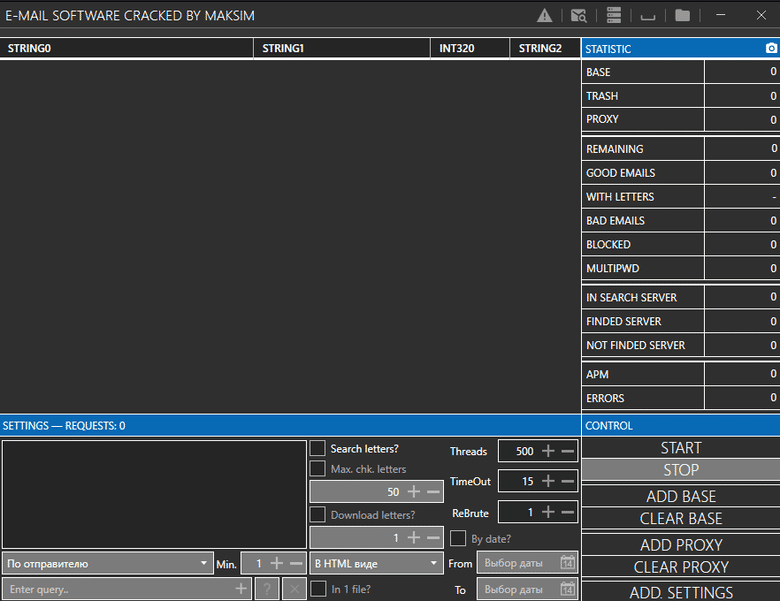Click the plus icon in query field
780x601 pixels.
(241, 589)
